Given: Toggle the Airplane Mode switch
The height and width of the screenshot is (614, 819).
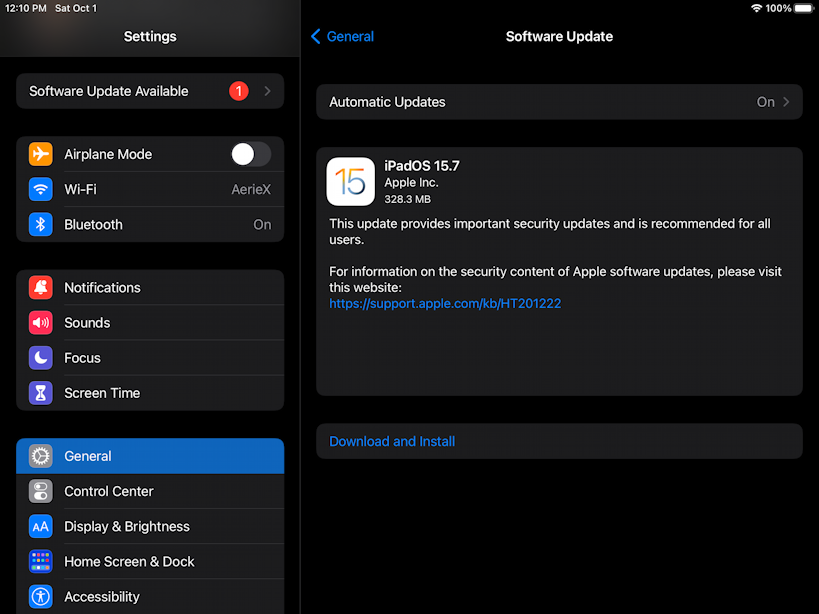Looking at the screenshot, I should (x=251, y=154).
